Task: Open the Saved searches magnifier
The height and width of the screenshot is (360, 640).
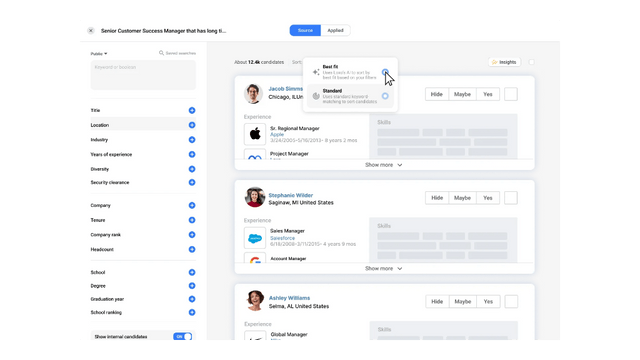Action: point(161,53)
